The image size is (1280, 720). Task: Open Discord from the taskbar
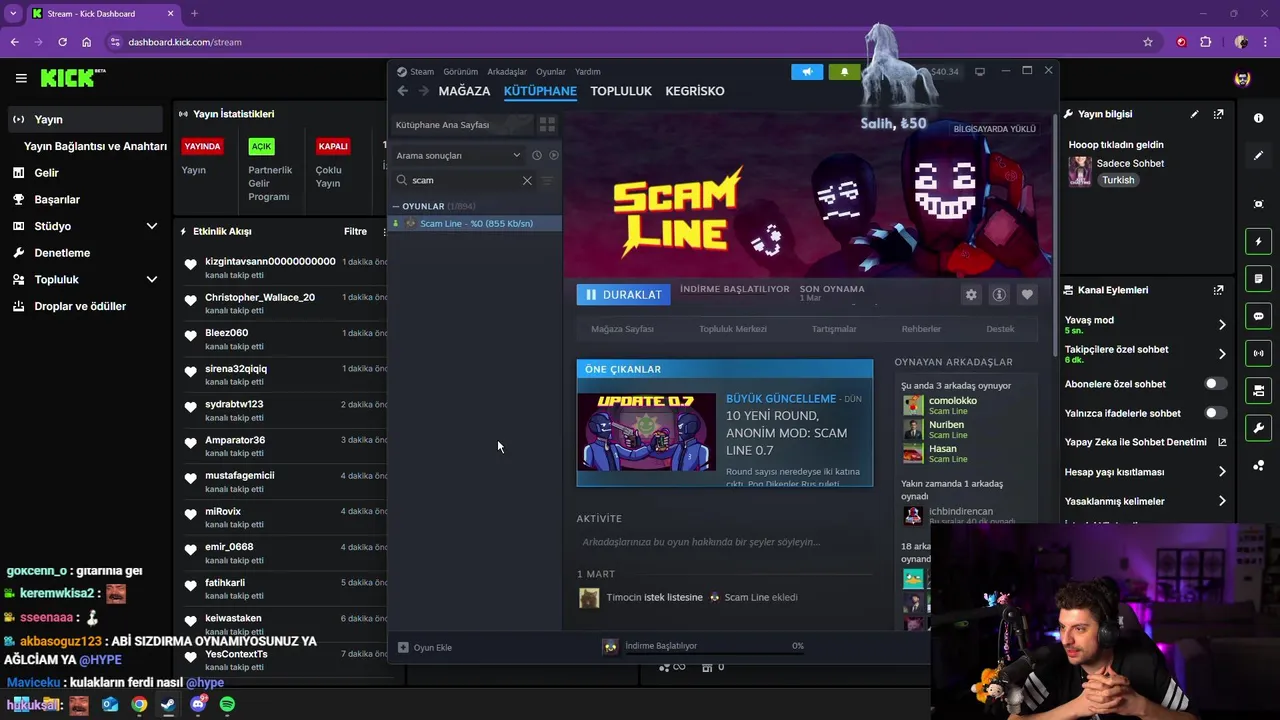198,704
